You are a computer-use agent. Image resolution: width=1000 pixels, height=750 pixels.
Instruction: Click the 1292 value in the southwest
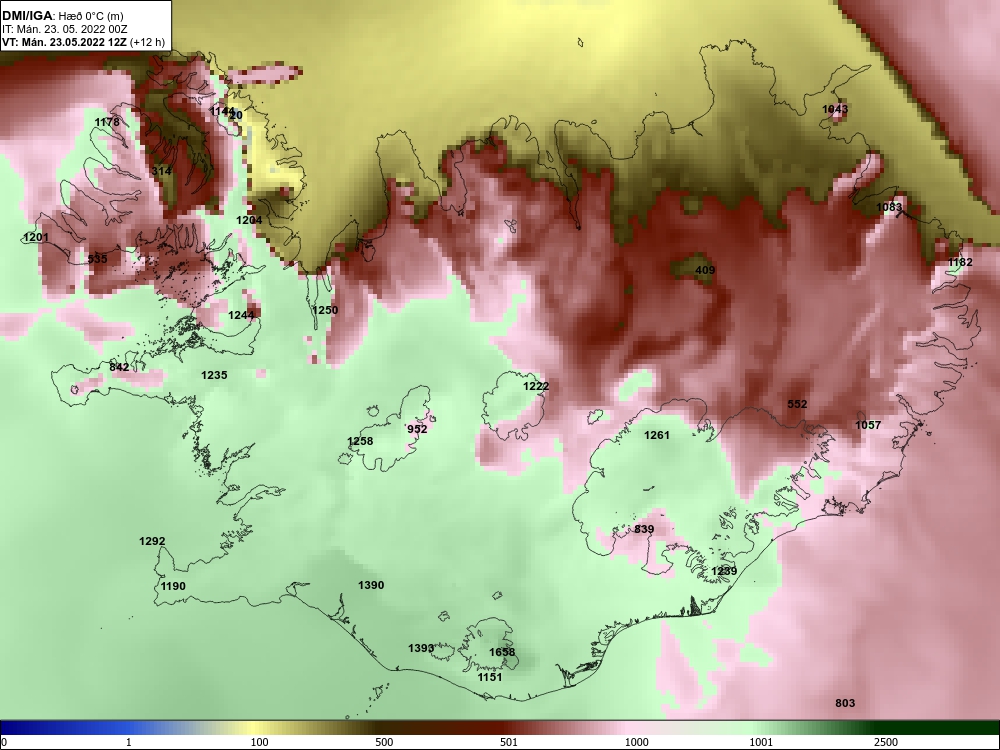point(152,541)
